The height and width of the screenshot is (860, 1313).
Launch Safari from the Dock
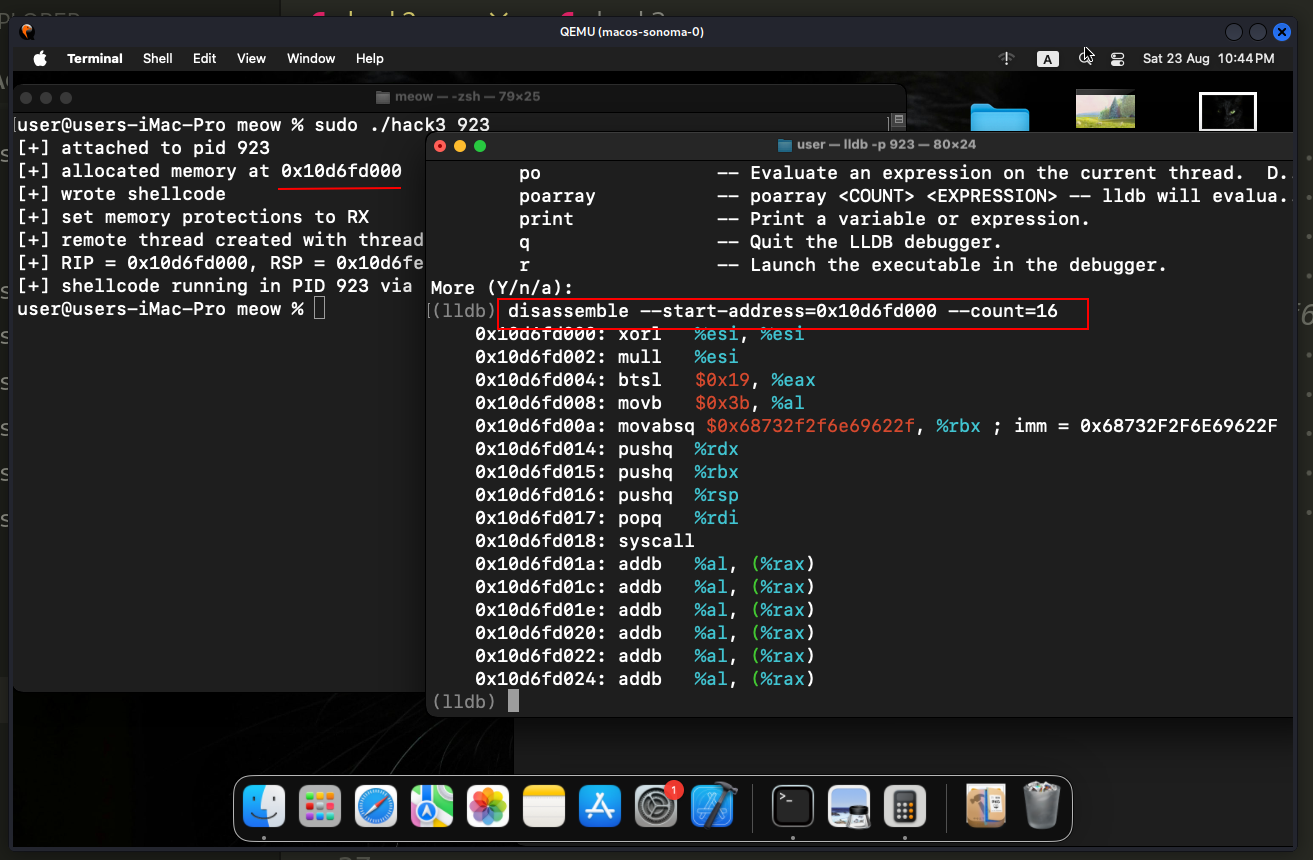[x=376, y=806]
